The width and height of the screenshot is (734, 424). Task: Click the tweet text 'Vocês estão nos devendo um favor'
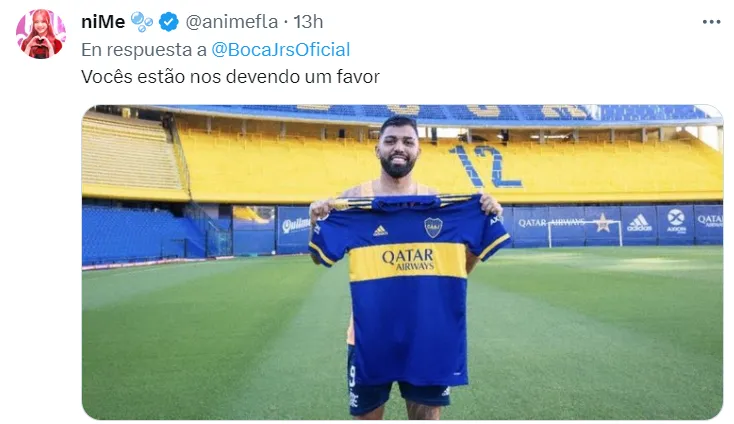pos(230,77)
